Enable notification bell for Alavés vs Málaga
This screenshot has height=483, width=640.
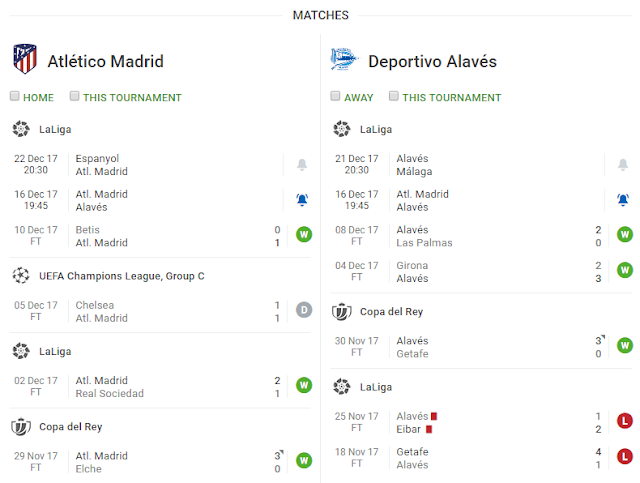tap(623, 165)
